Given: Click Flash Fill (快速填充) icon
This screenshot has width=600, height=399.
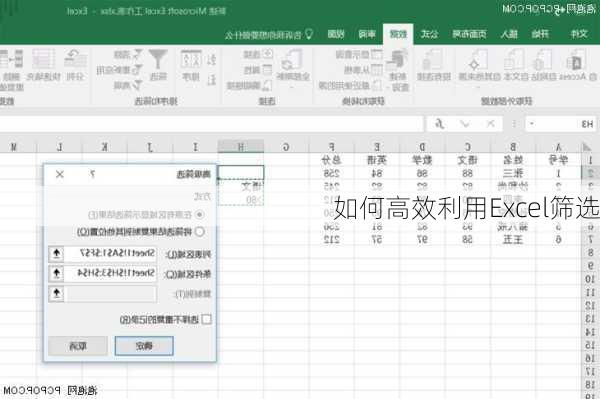Looking at the screenshot, I should (x=43, y=65).
